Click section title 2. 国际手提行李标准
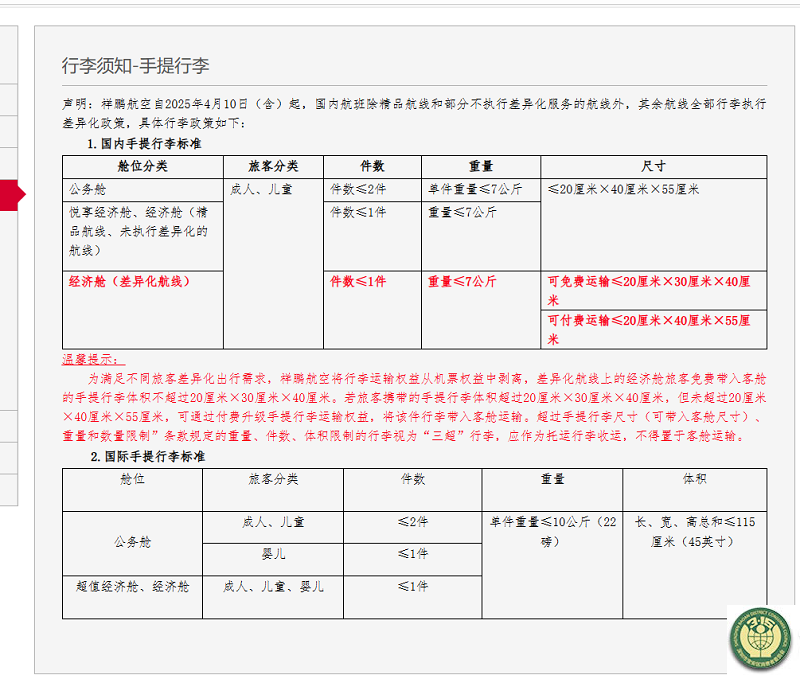 148,457
